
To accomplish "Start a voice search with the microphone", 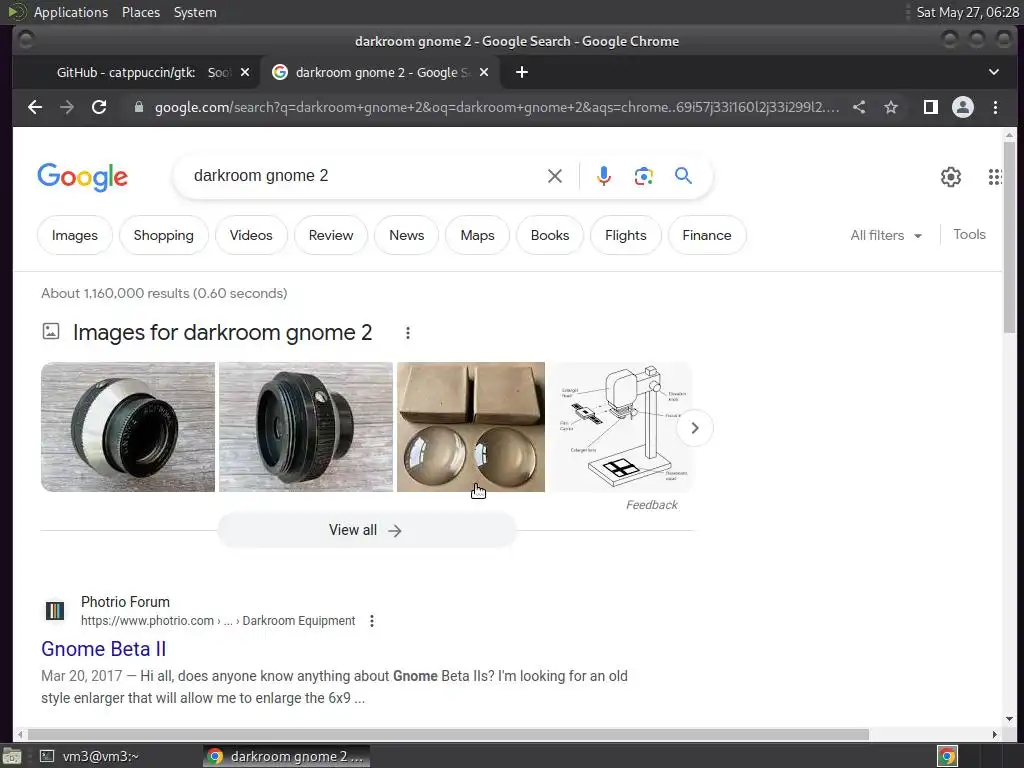I will [603, 176].
